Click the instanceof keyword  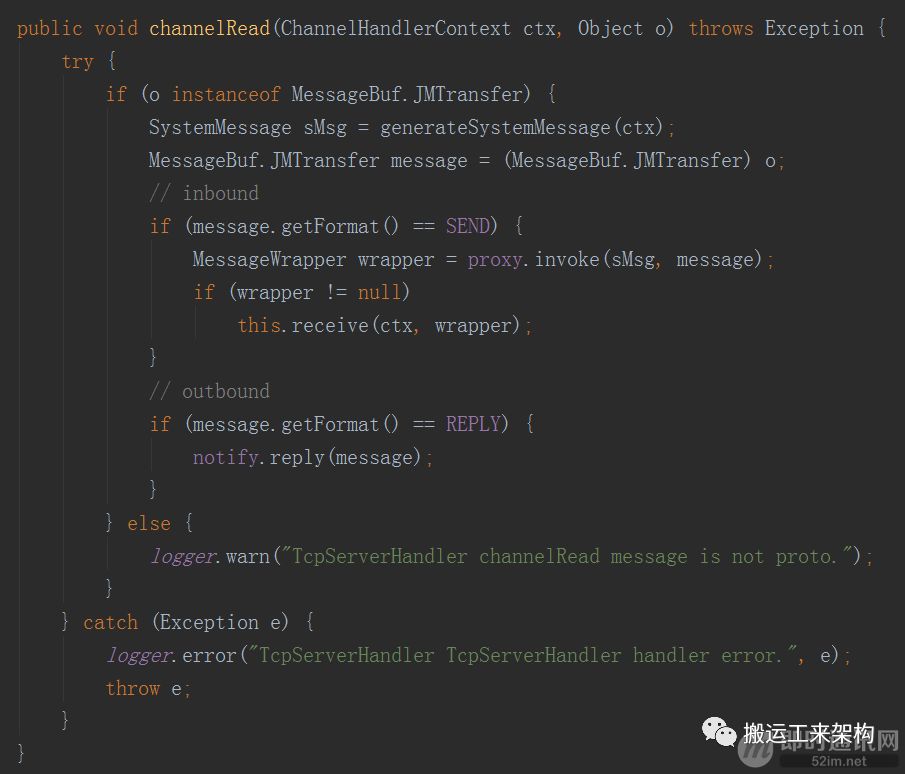pos(226,94)
